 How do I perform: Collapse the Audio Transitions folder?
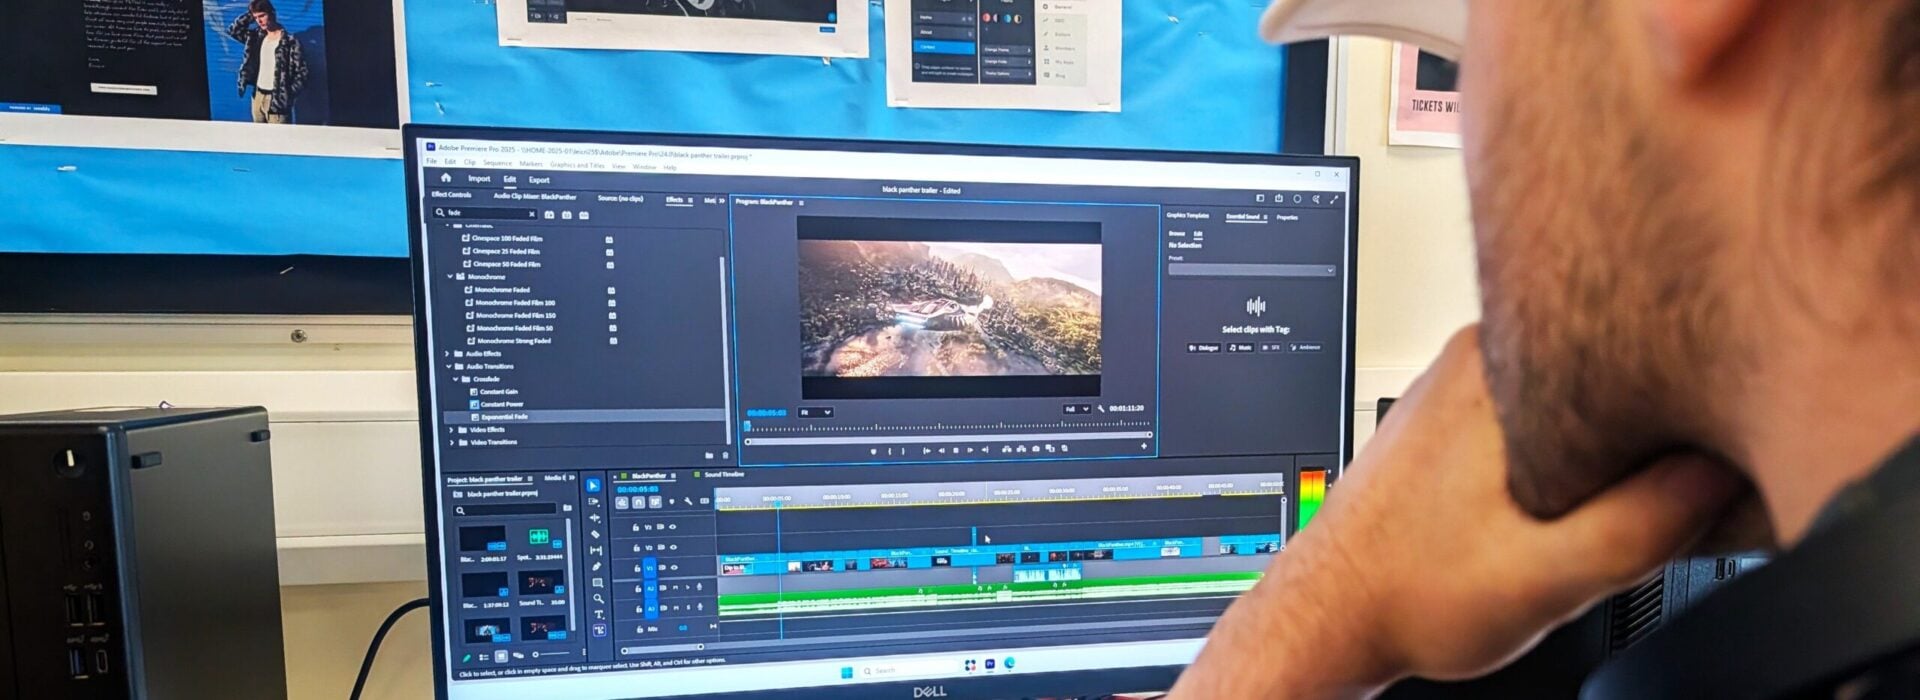448,367
